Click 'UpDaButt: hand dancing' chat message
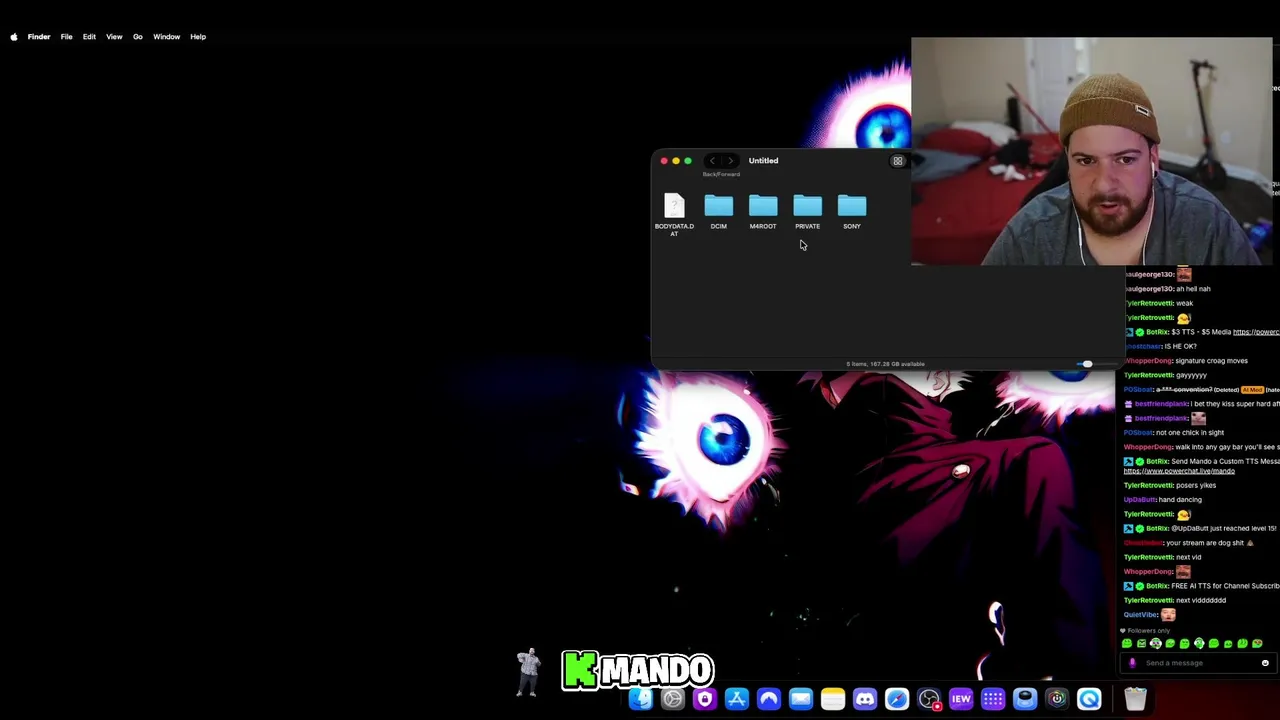Viewport: 1280px width, 720px height. [x=1163, y=500]
